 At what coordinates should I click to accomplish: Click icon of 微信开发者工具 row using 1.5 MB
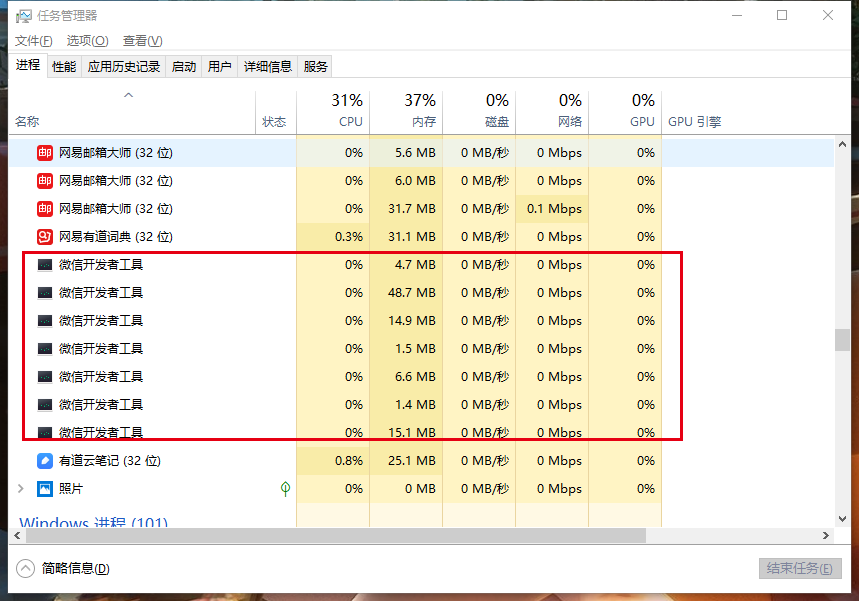[x=45, y=349]
